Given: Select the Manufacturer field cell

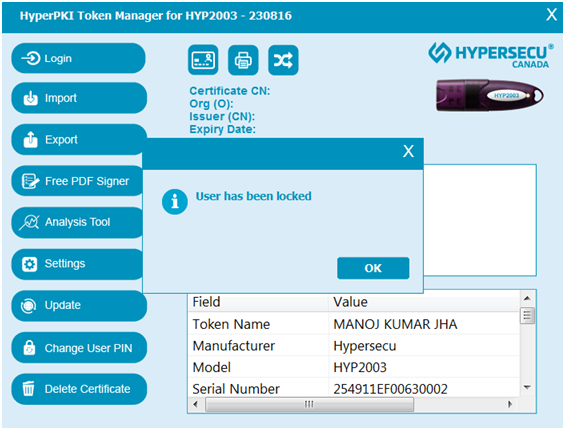Looking at the screenshot, I should tap(258, 346).
